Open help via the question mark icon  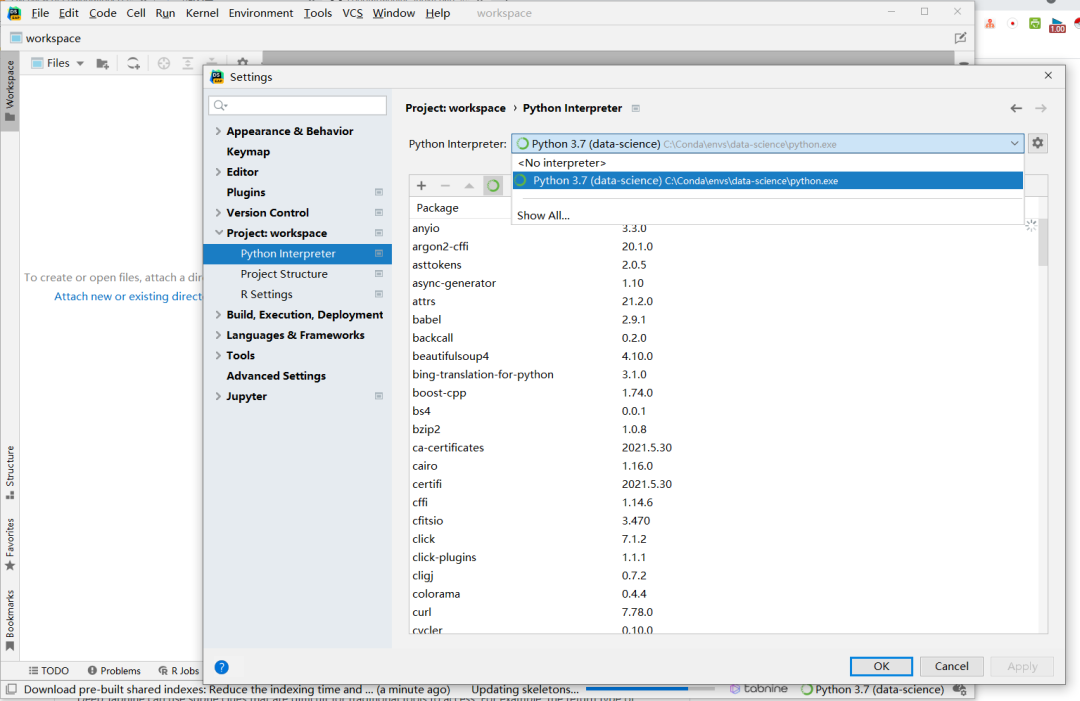[221, 667]
